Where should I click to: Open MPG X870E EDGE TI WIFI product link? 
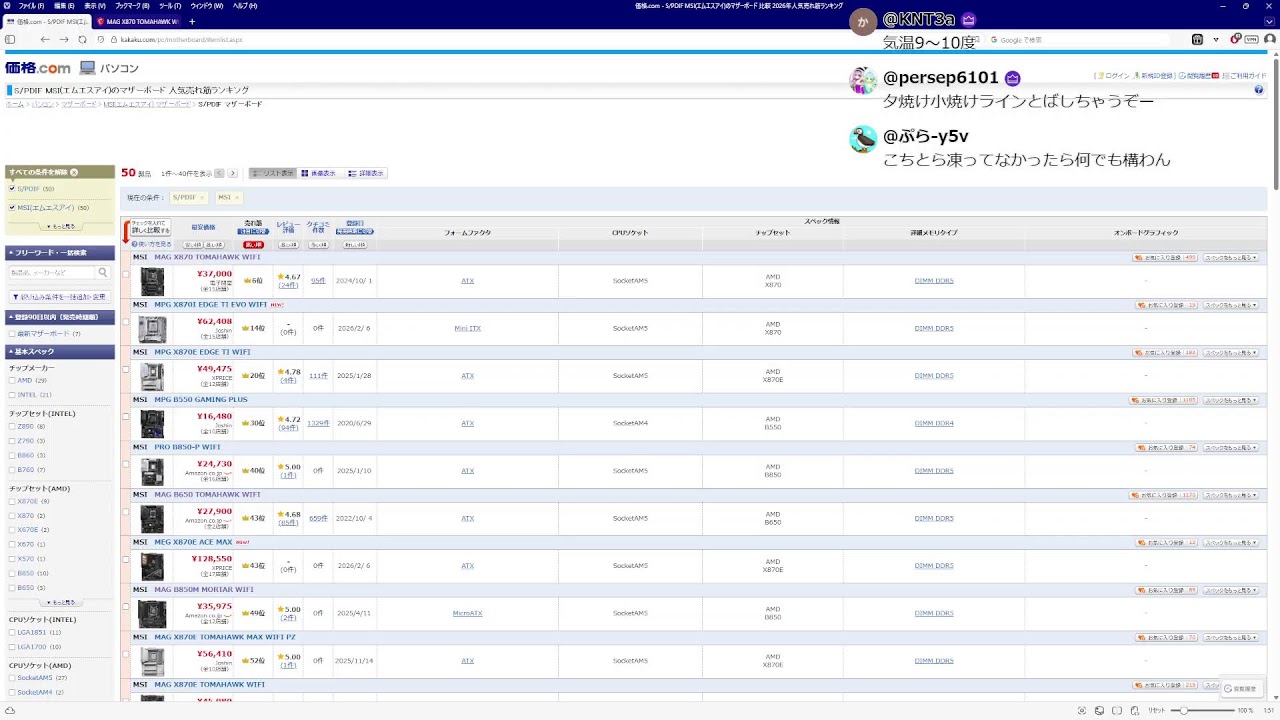(202, 352)
